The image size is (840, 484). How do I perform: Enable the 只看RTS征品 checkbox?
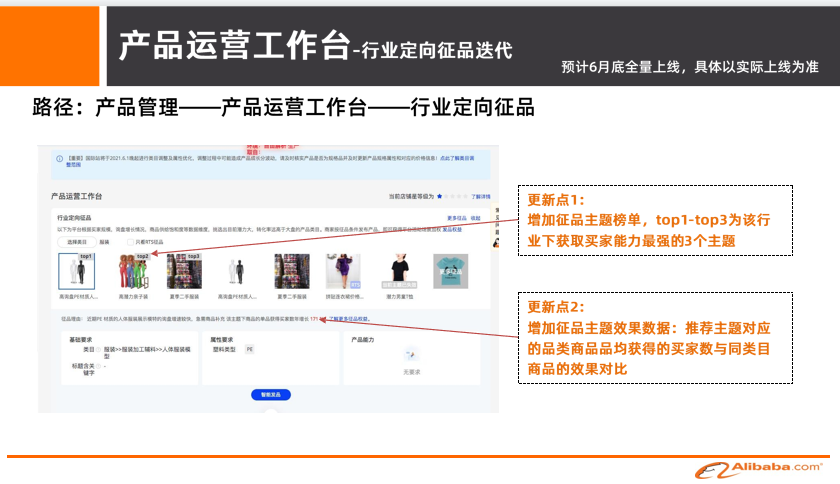[130, 242]
